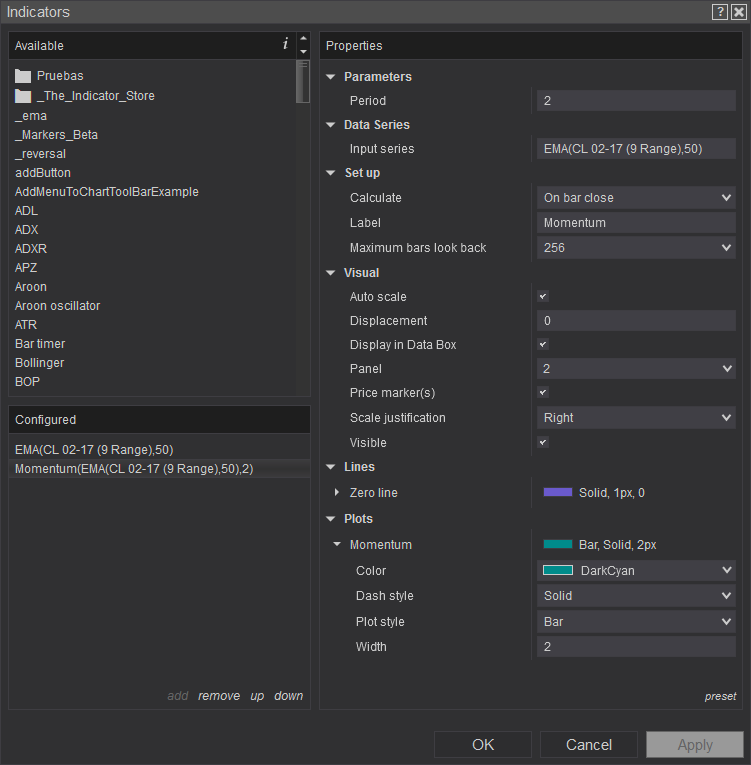
Task: Open the Plot style dropdown
Action: pos(636,622)
